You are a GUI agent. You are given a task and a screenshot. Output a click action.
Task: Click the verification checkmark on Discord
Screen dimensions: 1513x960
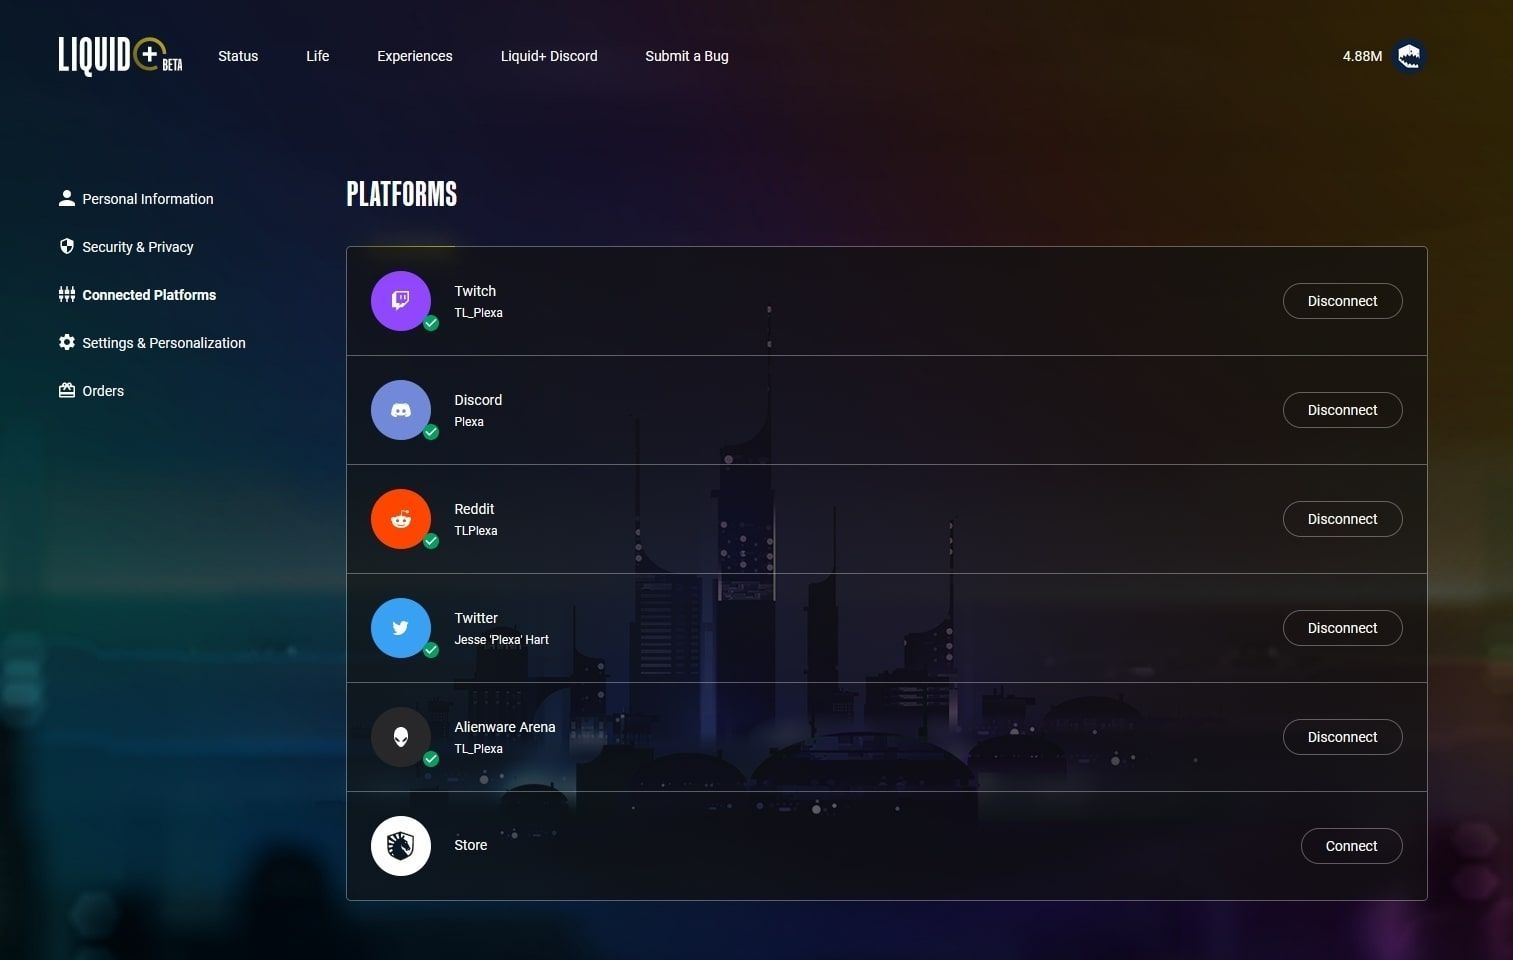(431, 432)
